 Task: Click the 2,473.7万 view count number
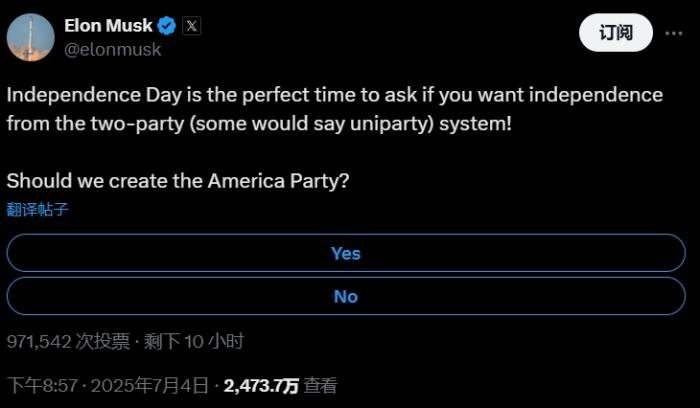click(262, 385)
